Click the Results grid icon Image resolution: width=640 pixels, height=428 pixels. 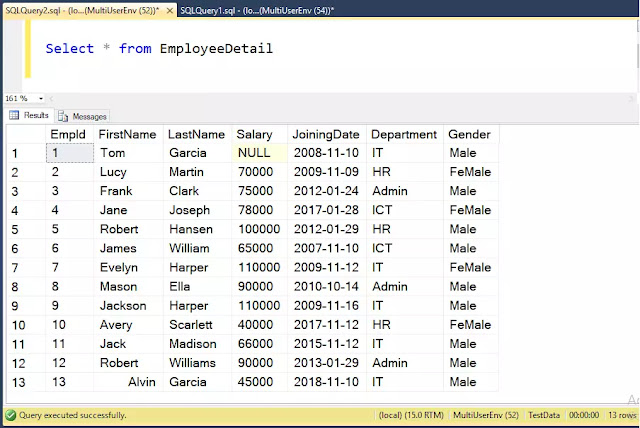tap(14, 115)
